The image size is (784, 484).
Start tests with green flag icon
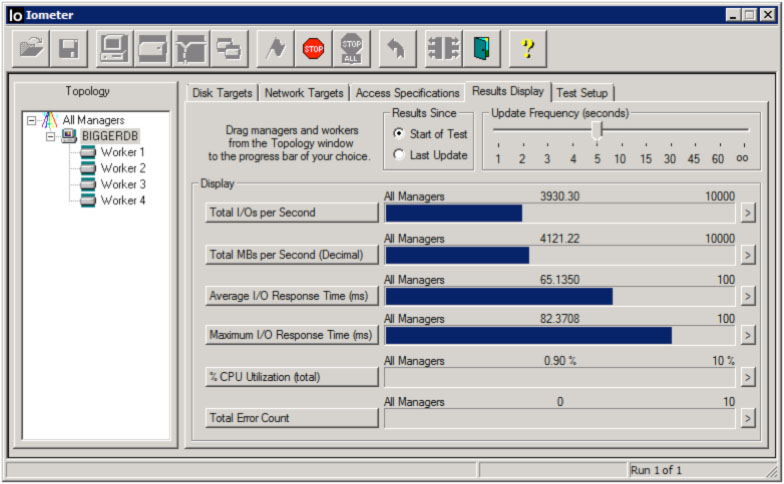tap(275, 48)
